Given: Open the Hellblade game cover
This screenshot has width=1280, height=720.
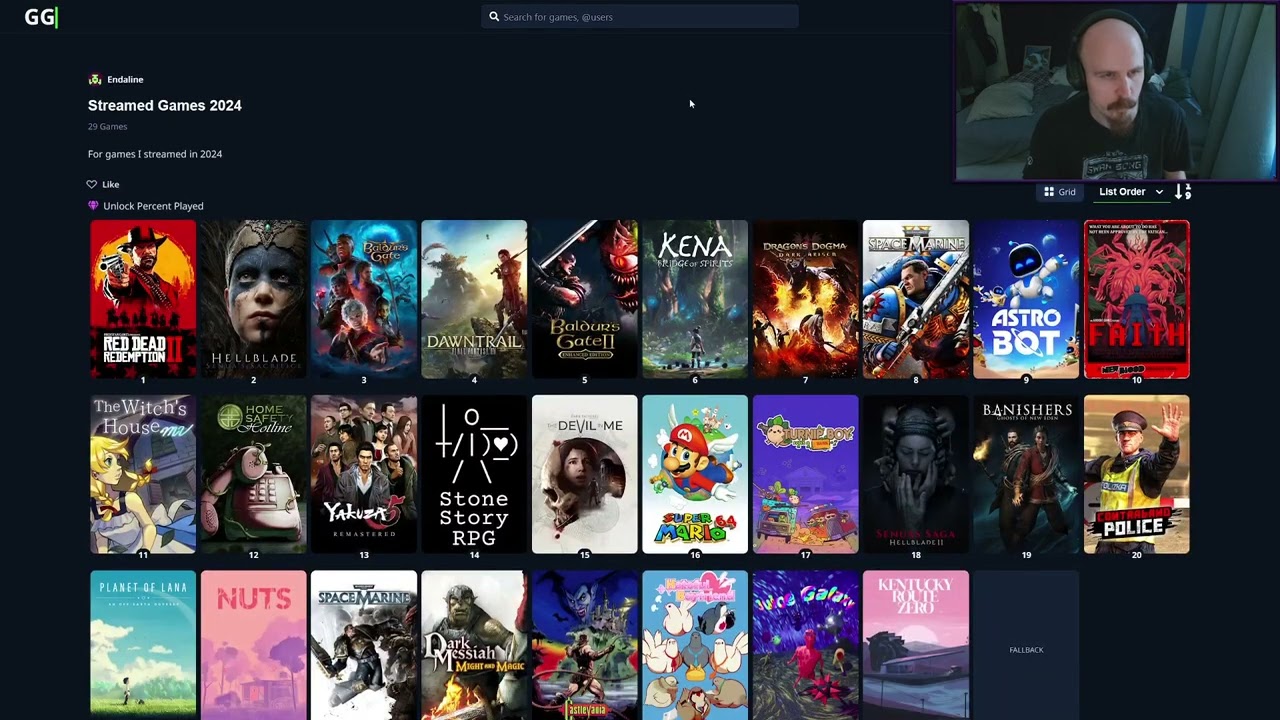Looking at the screenshot, I should click(253, 299).
